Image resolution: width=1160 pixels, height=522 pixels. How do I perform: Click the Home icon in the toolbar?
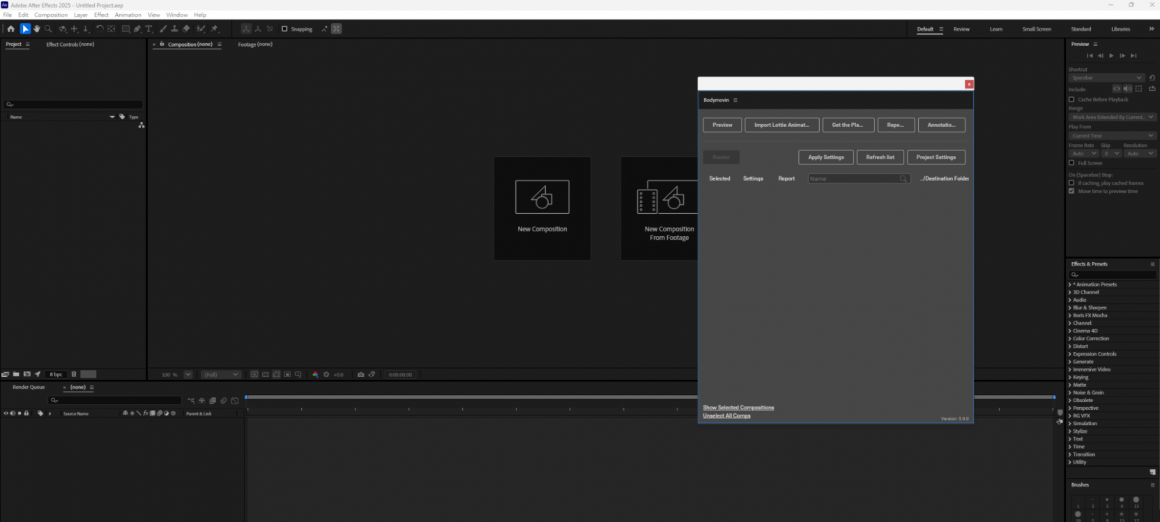pyautogui.click(x=11, y=29)
